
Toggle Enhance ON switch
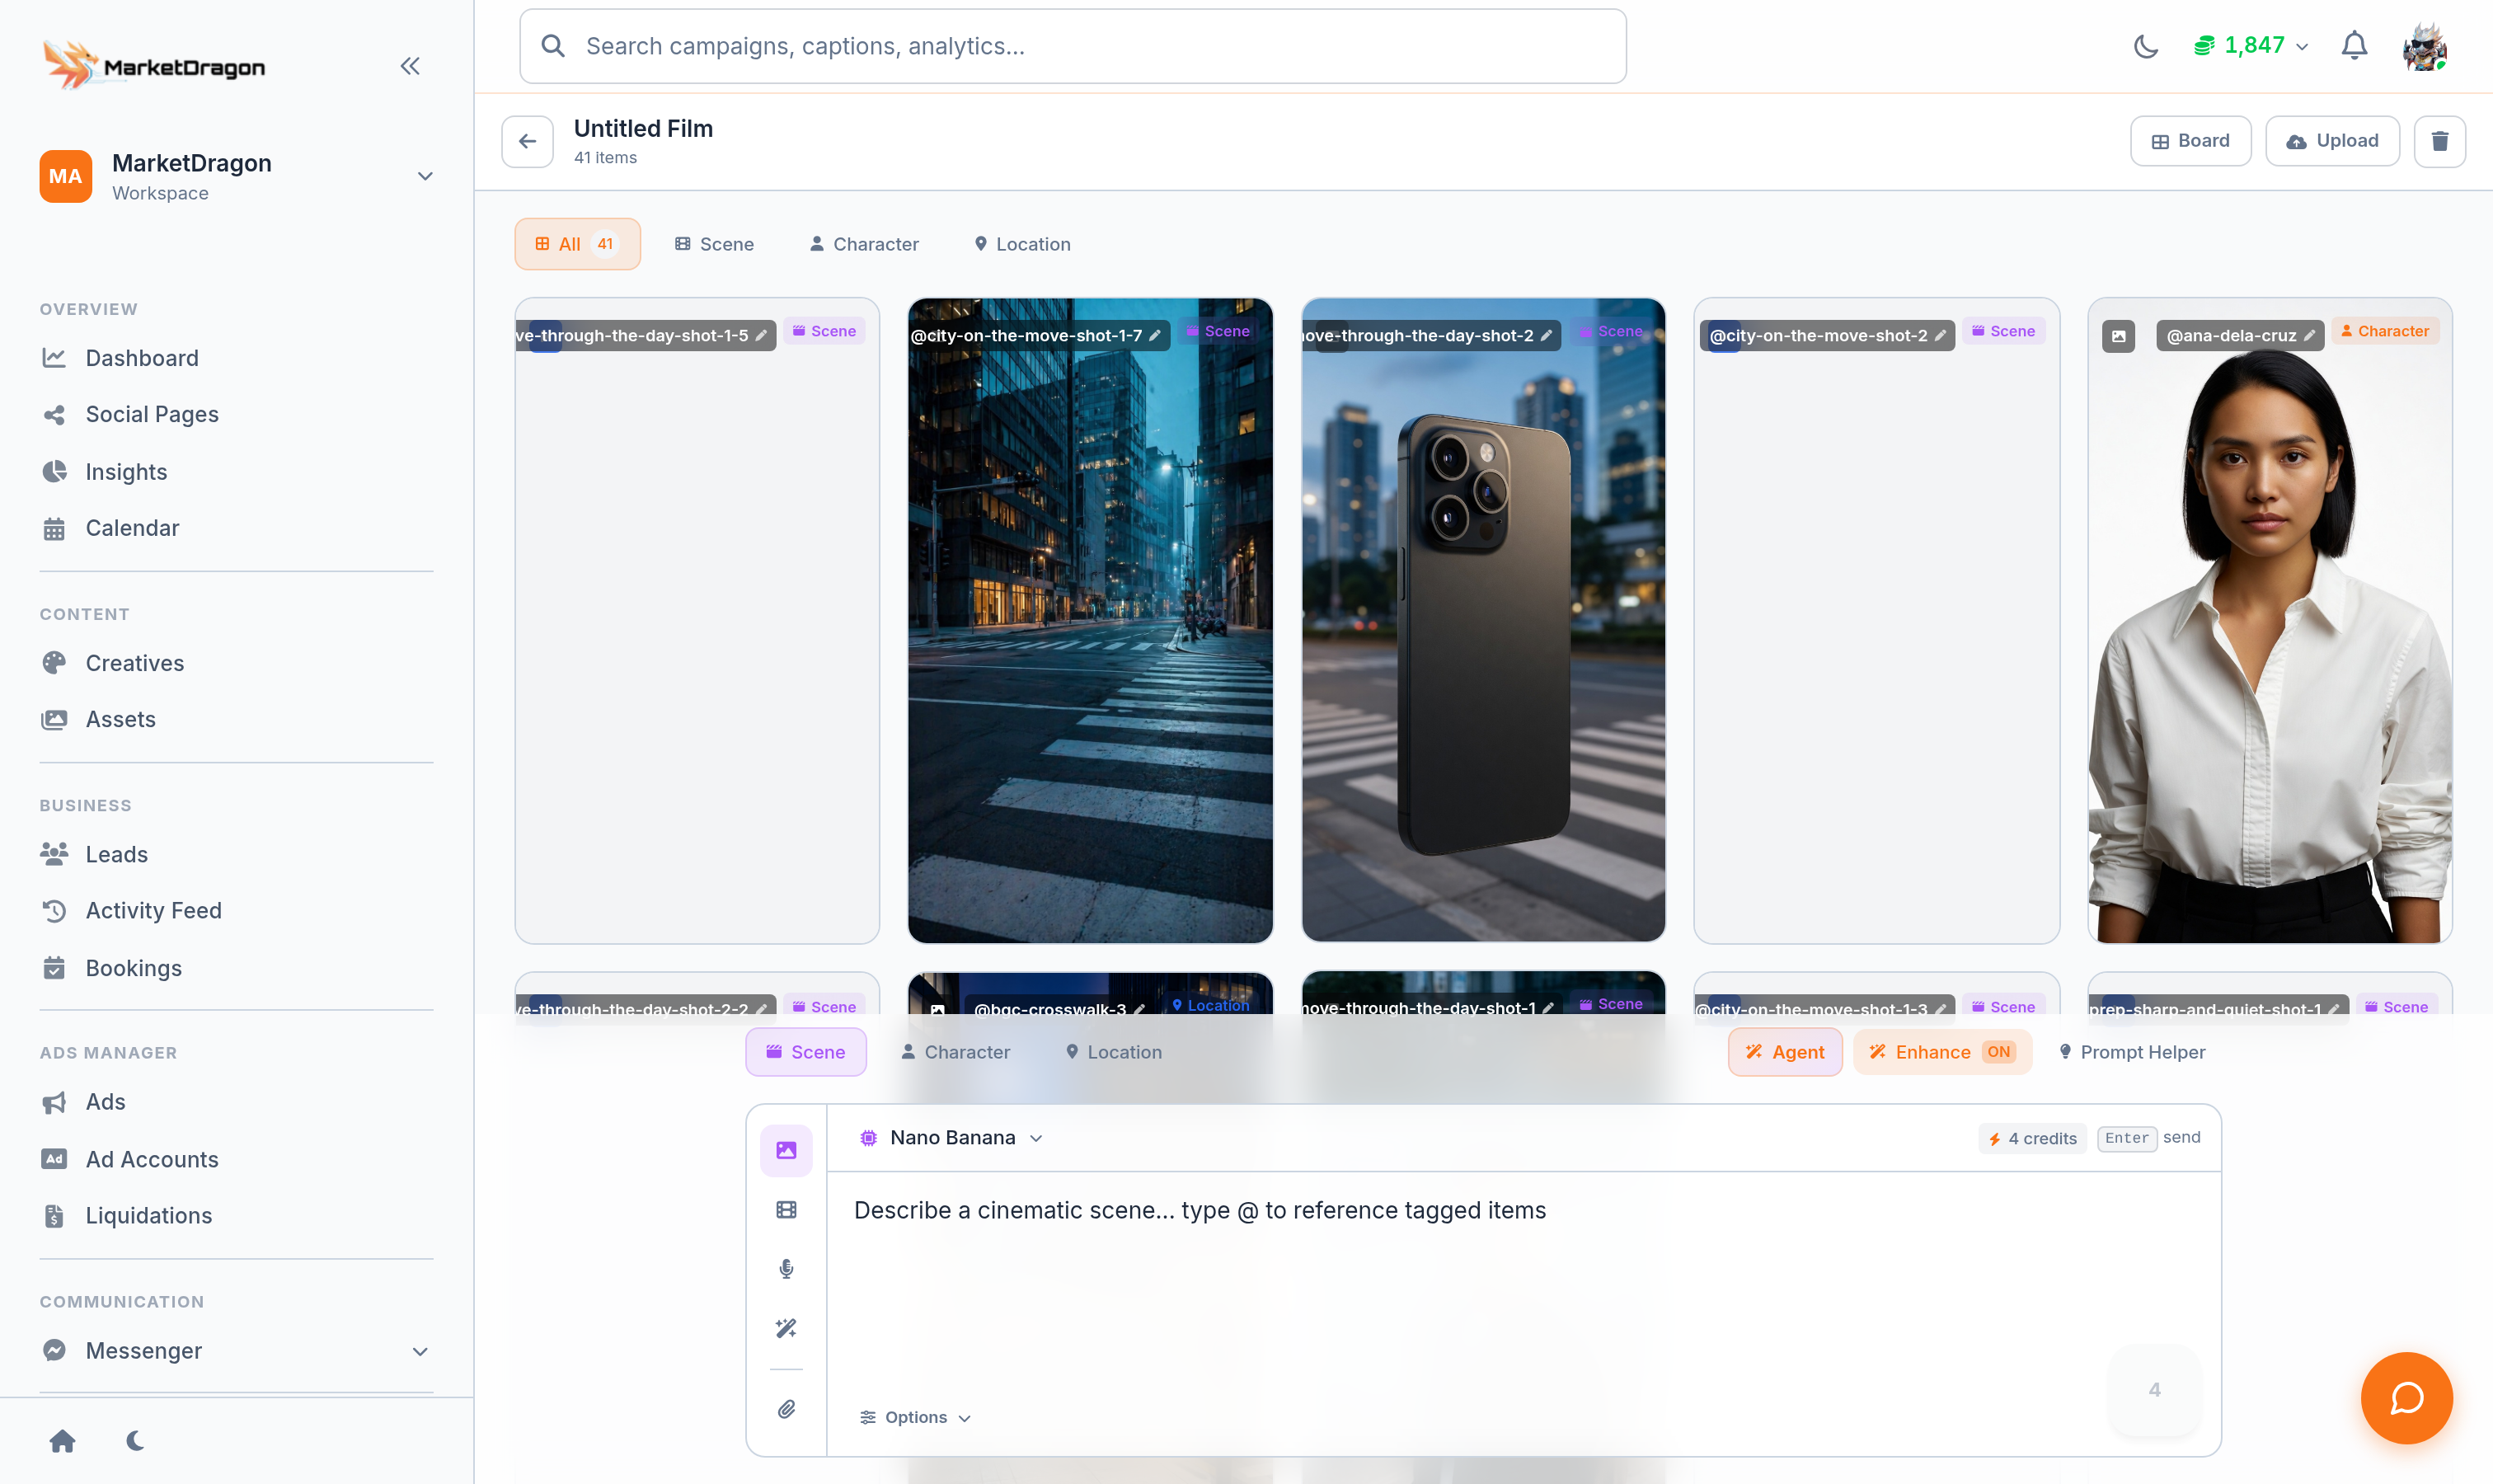[1942, 1052]
